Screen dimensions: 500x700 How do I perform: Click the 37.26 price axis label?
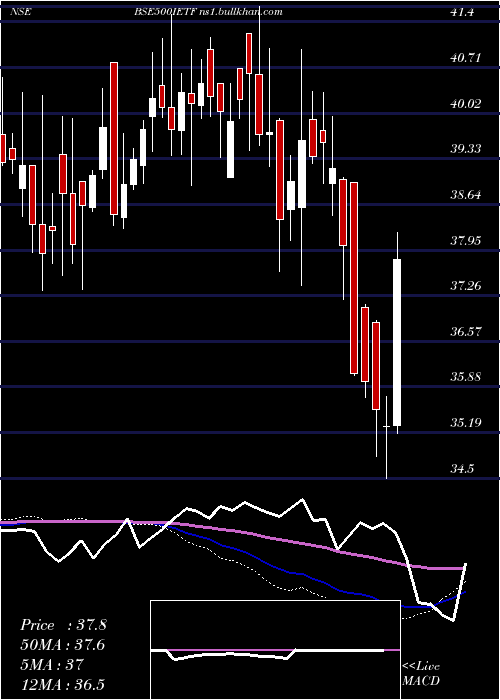coord(466,286)
